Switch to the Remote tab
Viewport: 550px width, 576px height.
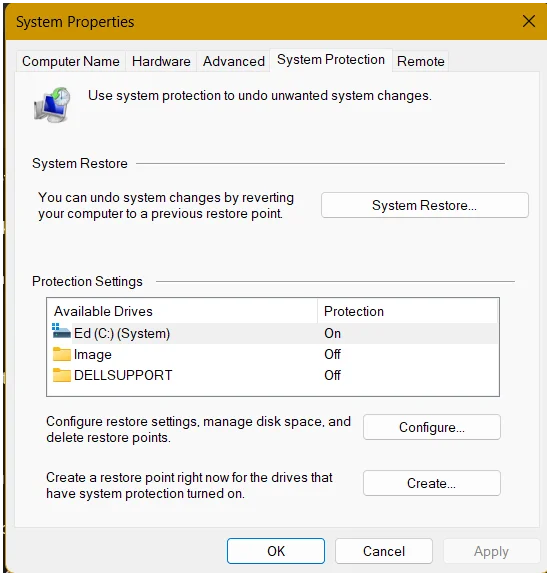(421, 61)
